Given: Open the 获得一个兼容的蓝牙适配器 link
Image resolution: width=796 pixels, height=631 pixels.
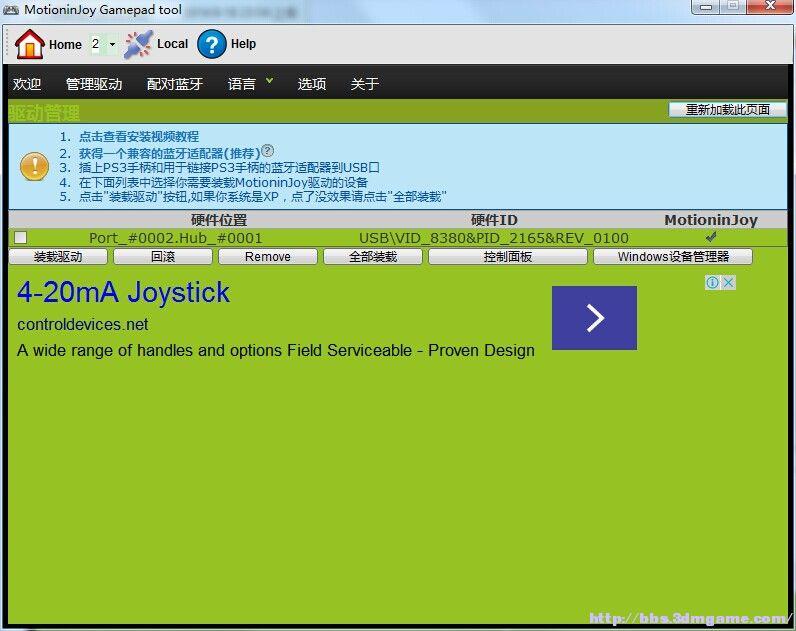Looking at the screenshot, I should [169, 153].
